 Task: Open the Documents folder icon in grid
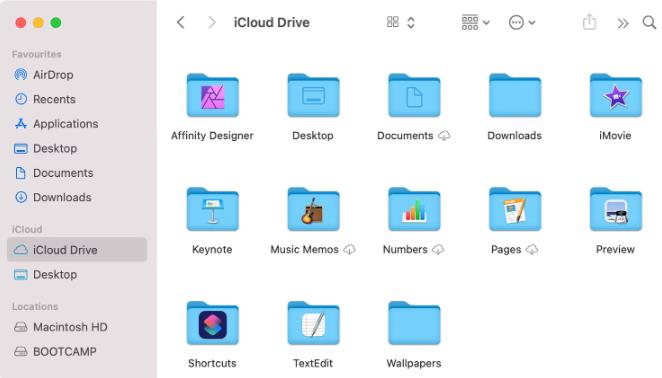pyautogui.click(x=414, y=95)
